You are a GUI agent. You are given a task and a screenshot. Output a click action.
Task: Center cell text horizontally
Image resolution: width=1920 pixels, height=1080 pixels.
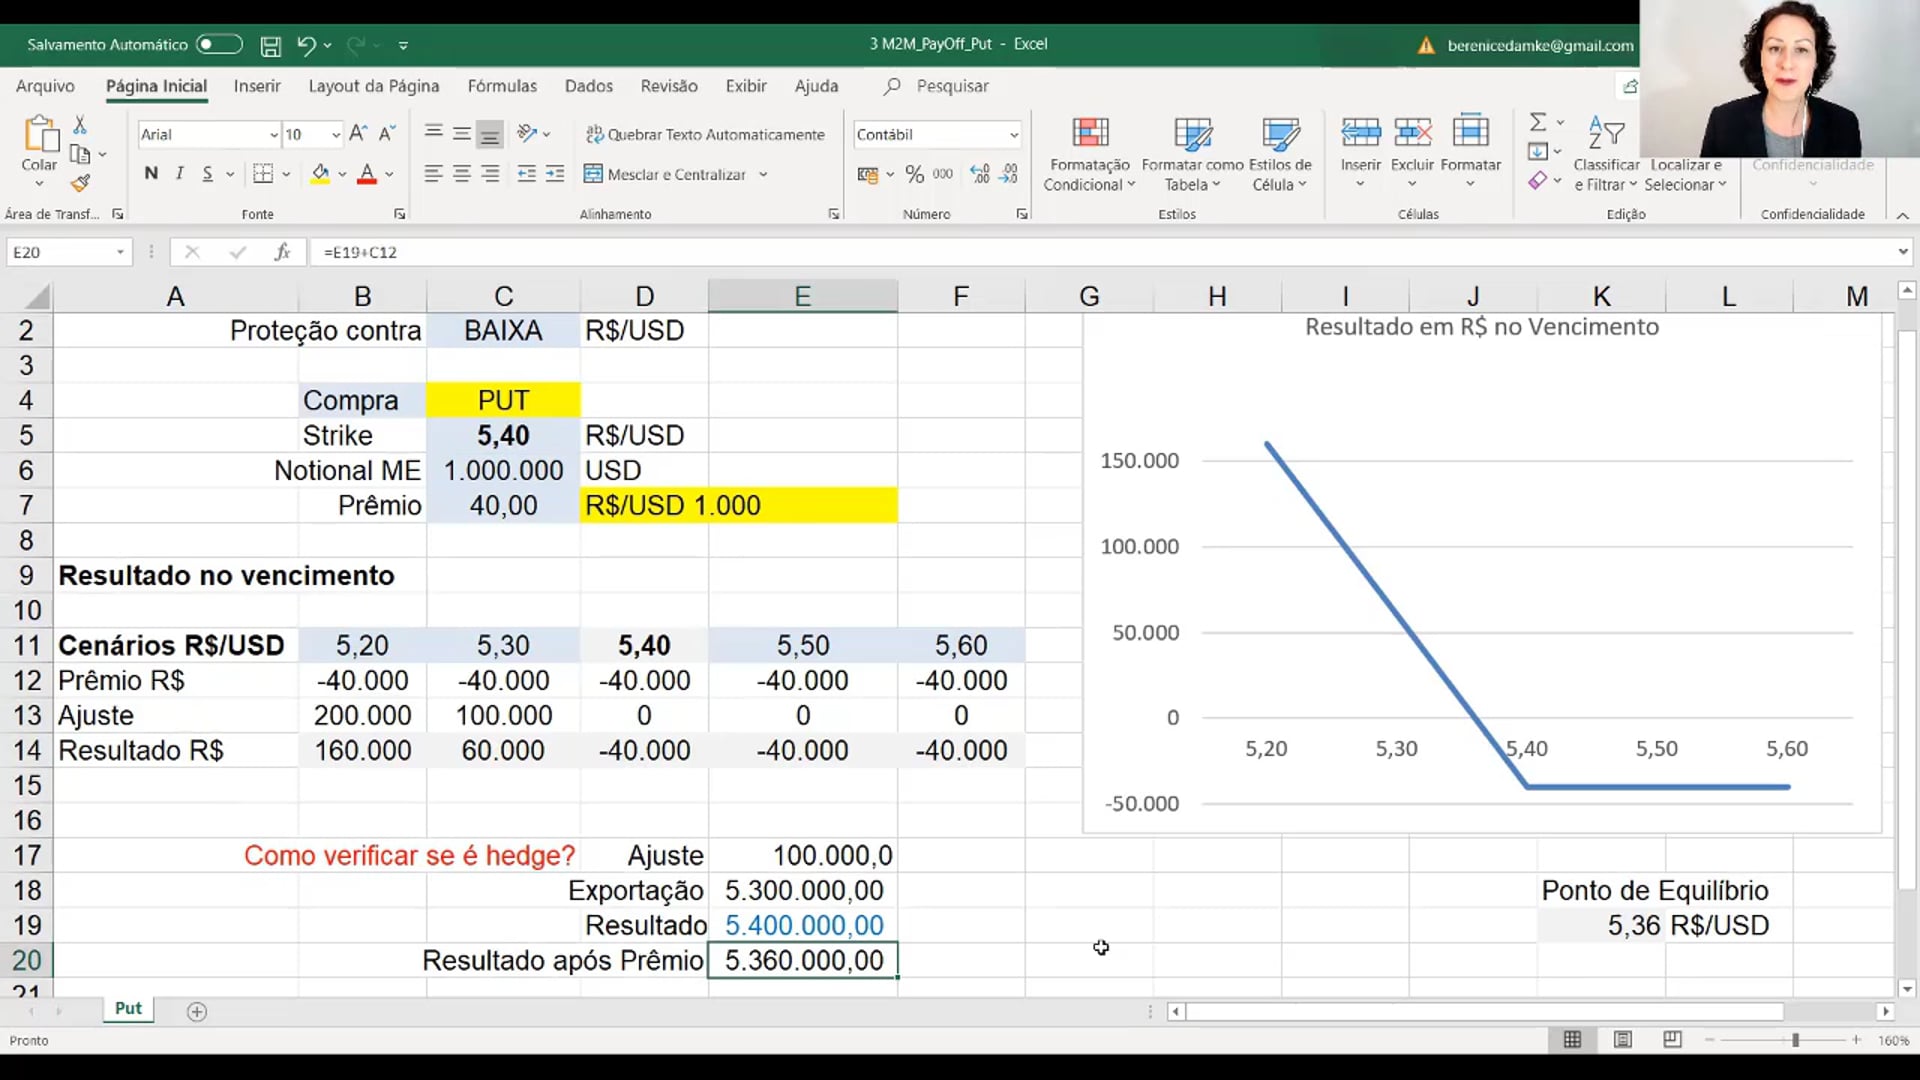pyautogui.click(x=462, y=174)
